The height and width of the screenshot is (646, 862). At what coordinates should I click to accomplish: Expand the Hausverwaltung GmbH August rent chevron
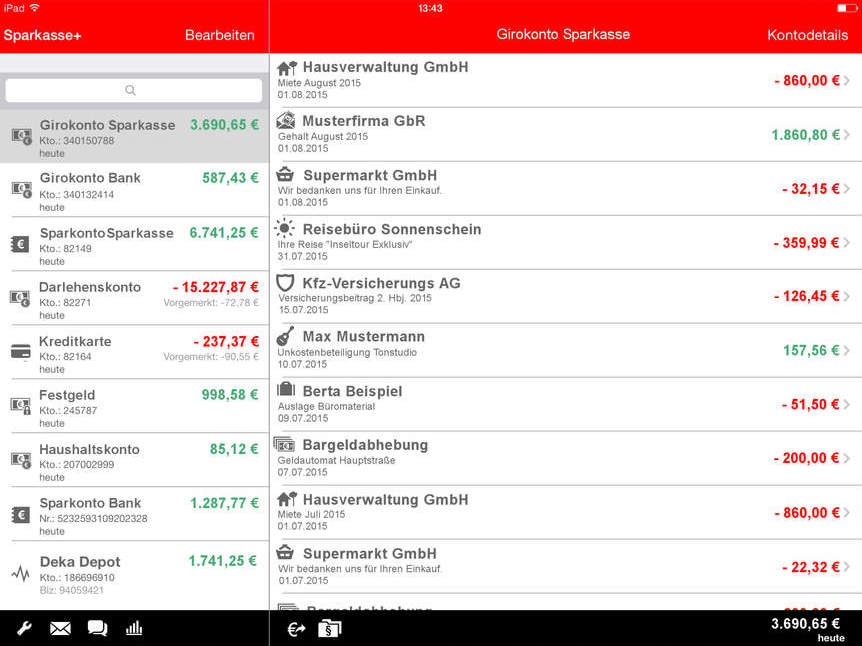[847, 80]
